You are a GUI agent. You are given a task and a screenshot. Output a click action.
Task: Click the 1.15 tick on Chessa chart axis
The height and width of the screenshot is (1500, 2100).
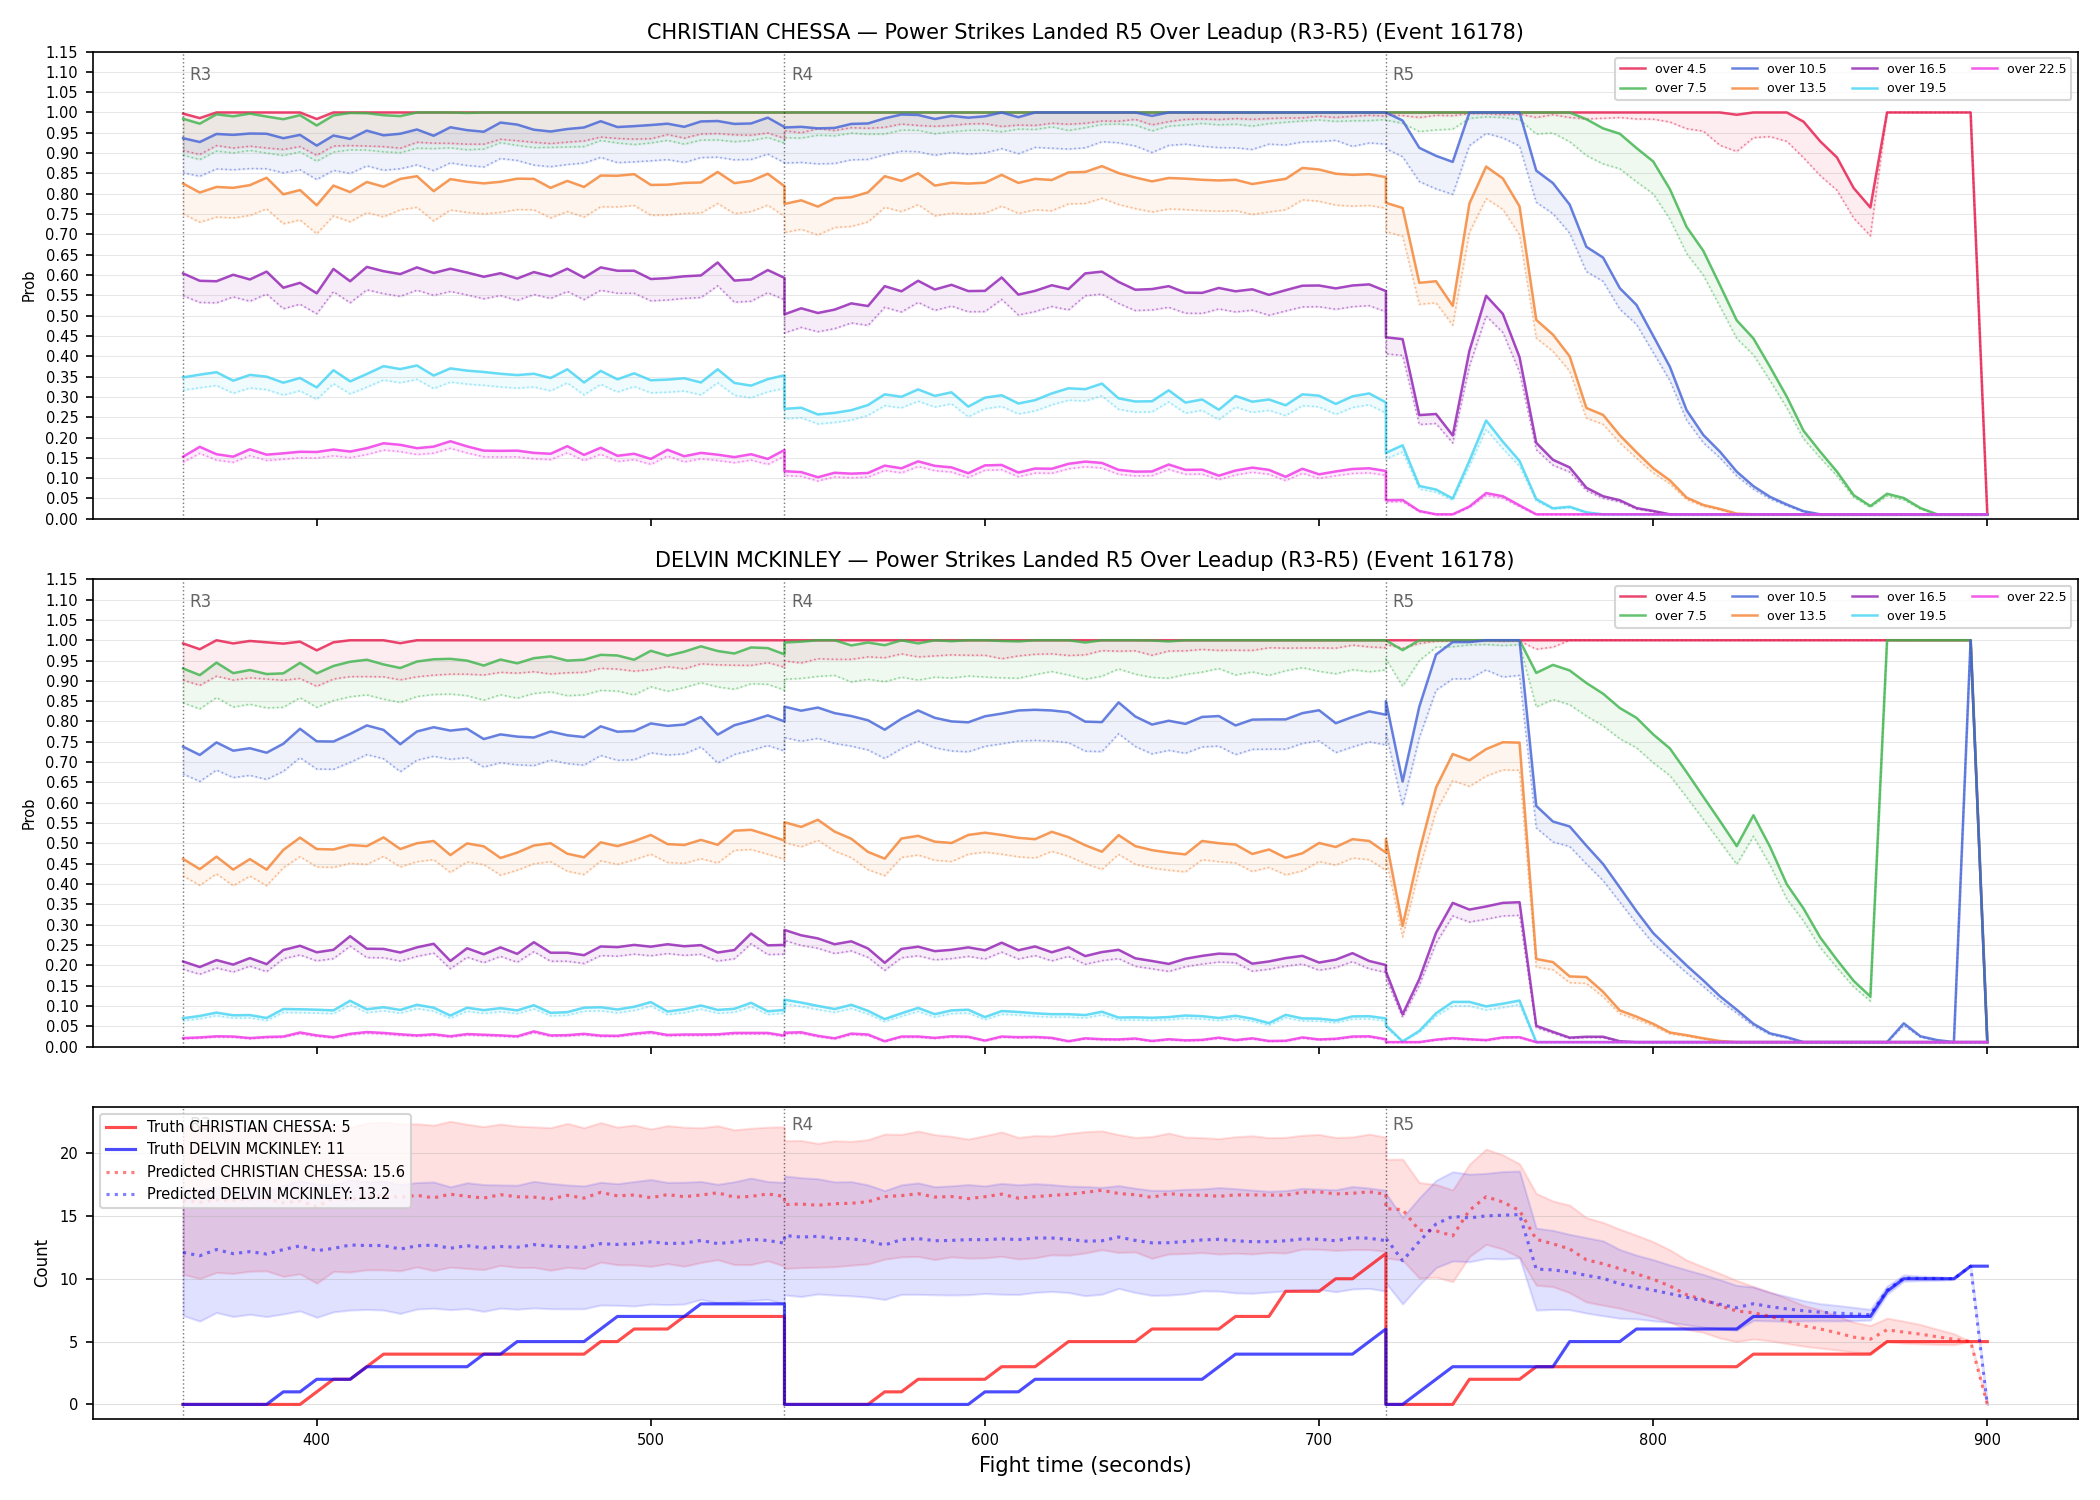61,52
